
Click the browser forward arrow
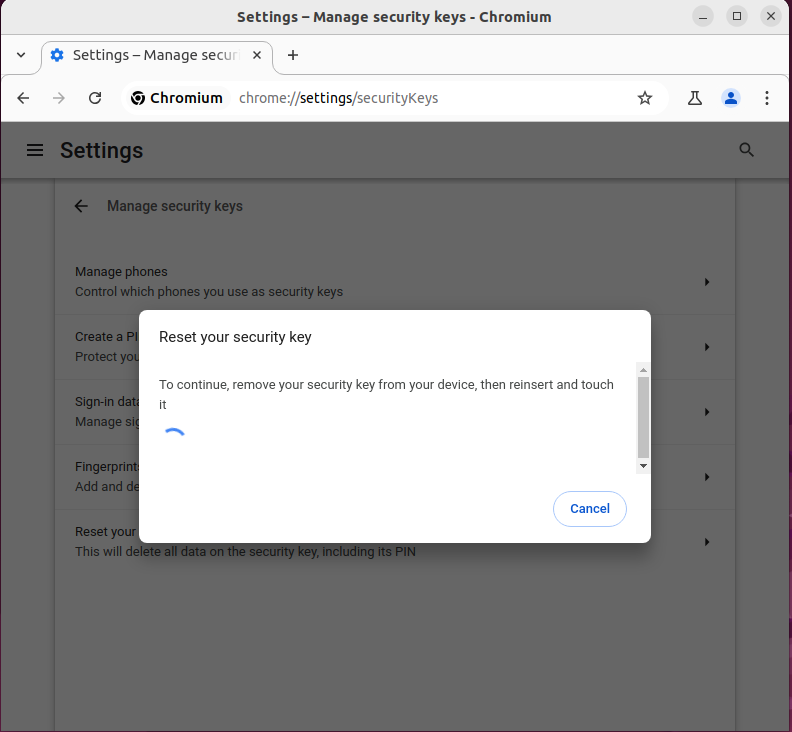pyautogui.click(x=59, y=98)
